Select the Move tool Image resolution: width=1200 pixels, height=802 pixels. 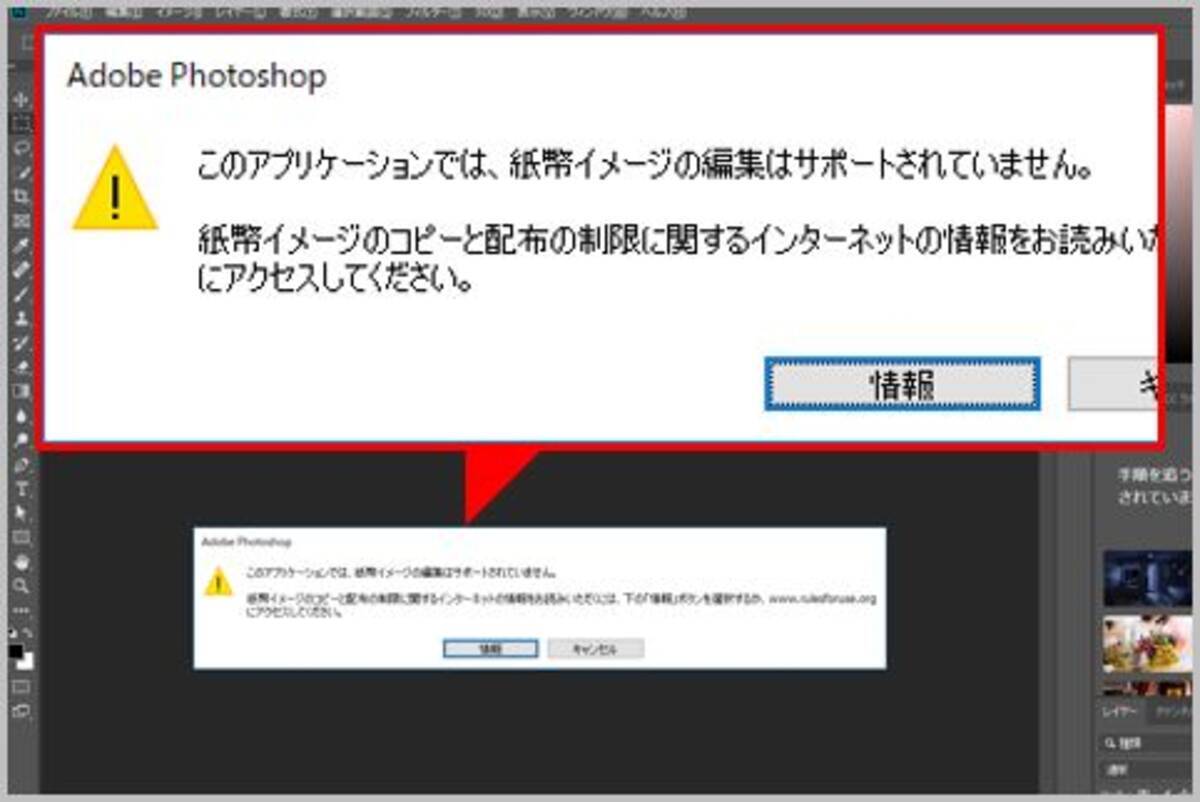[x=21, y=100]
